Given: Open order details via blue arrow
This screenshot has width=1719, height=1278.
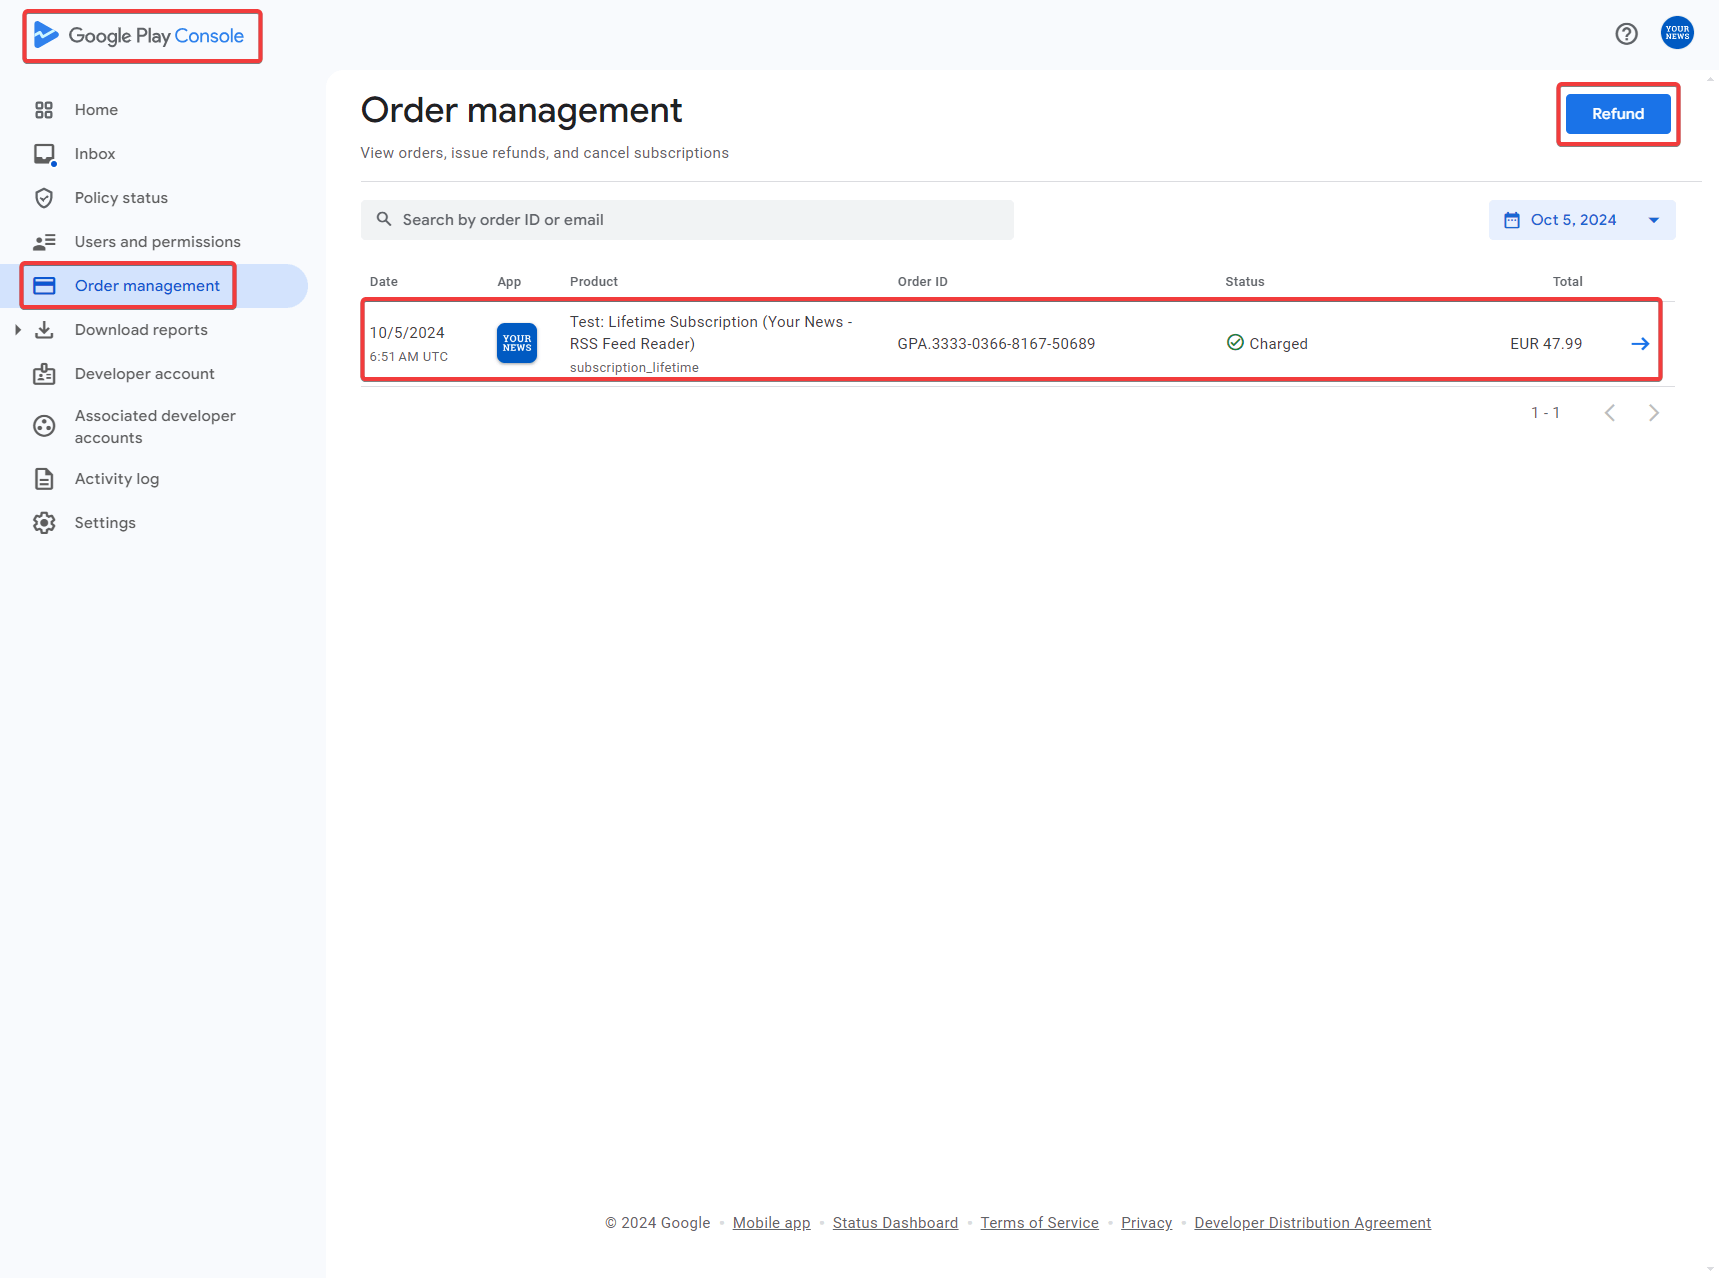Looking at the screenshot, I should pos(1640,343).
